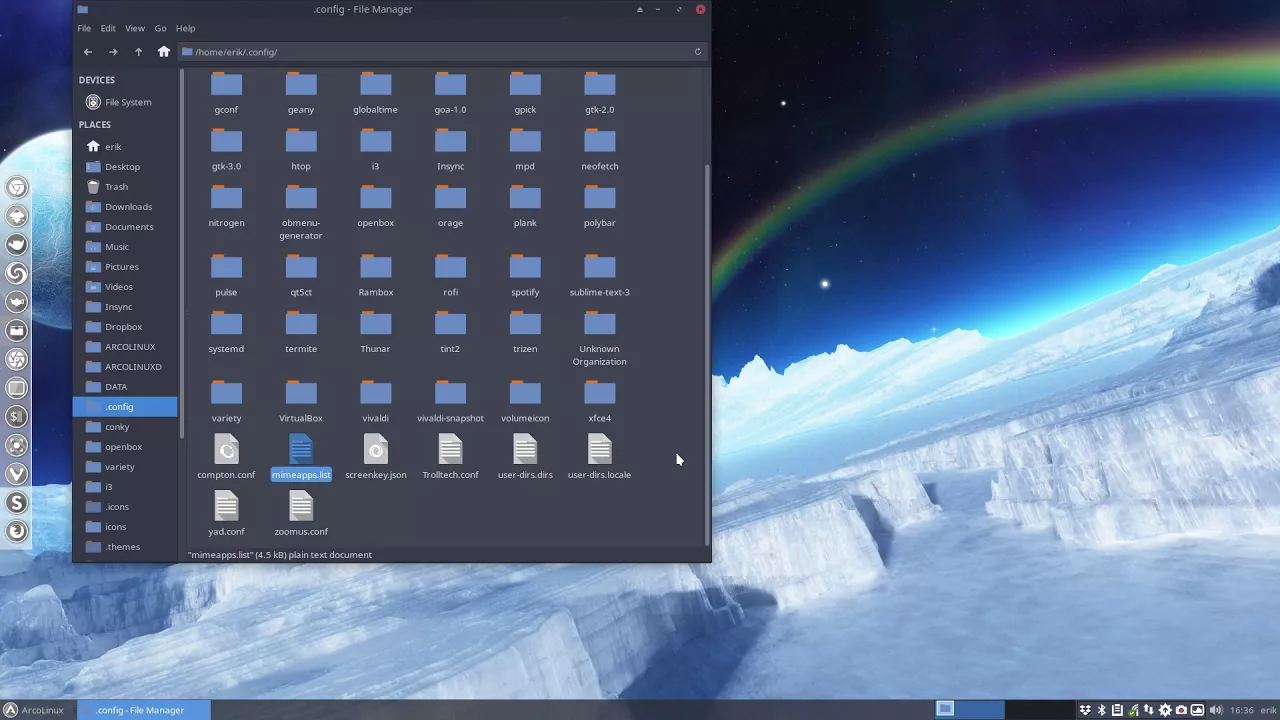Go back to previous folder
The width and height of the screenshot is (1280, 720).
88,52
